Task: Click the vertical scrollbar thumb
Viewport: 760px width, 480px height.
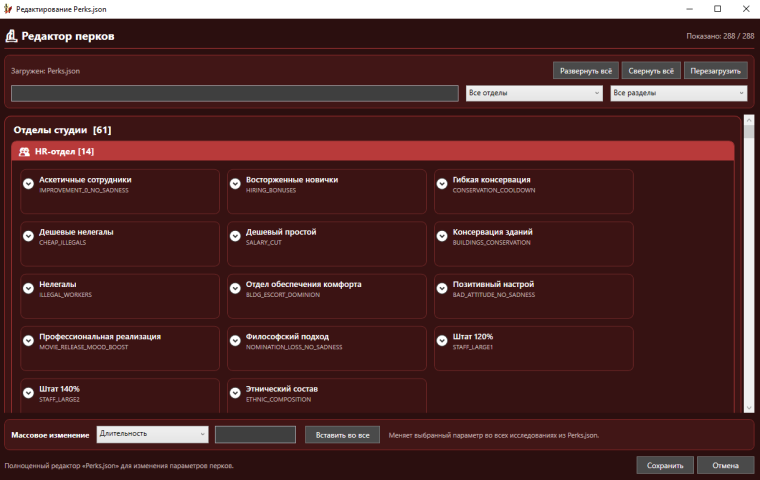Action: pos(749,131)
